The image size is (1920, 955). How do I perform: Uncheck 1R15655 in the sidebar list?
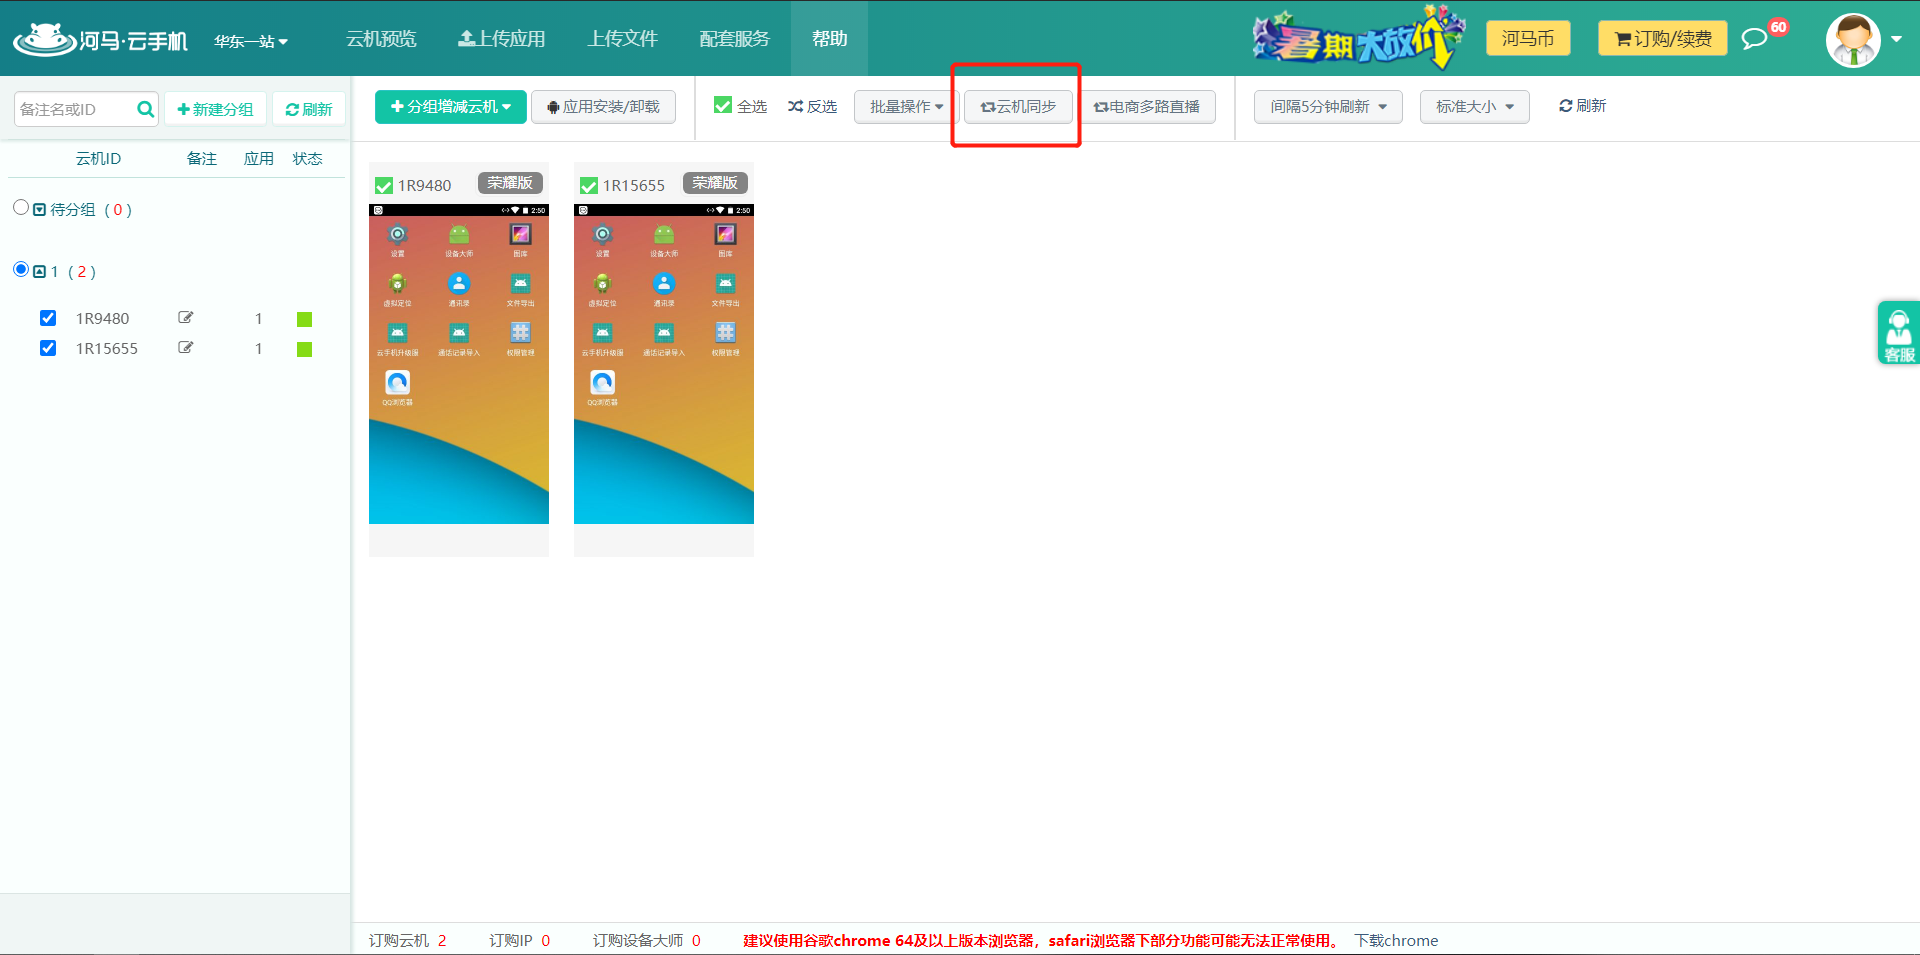point(48,348)
